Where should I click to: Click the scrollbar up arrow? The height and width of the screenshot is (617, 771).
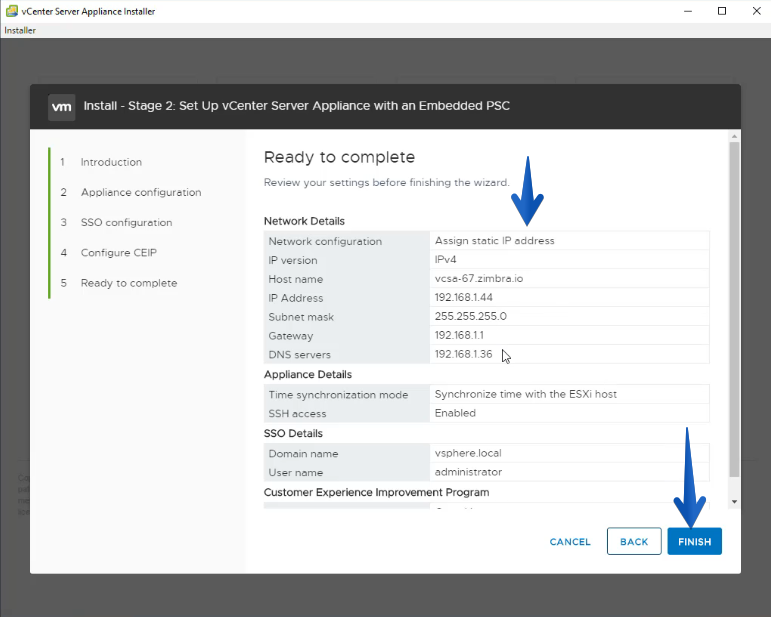click(734, 136)
